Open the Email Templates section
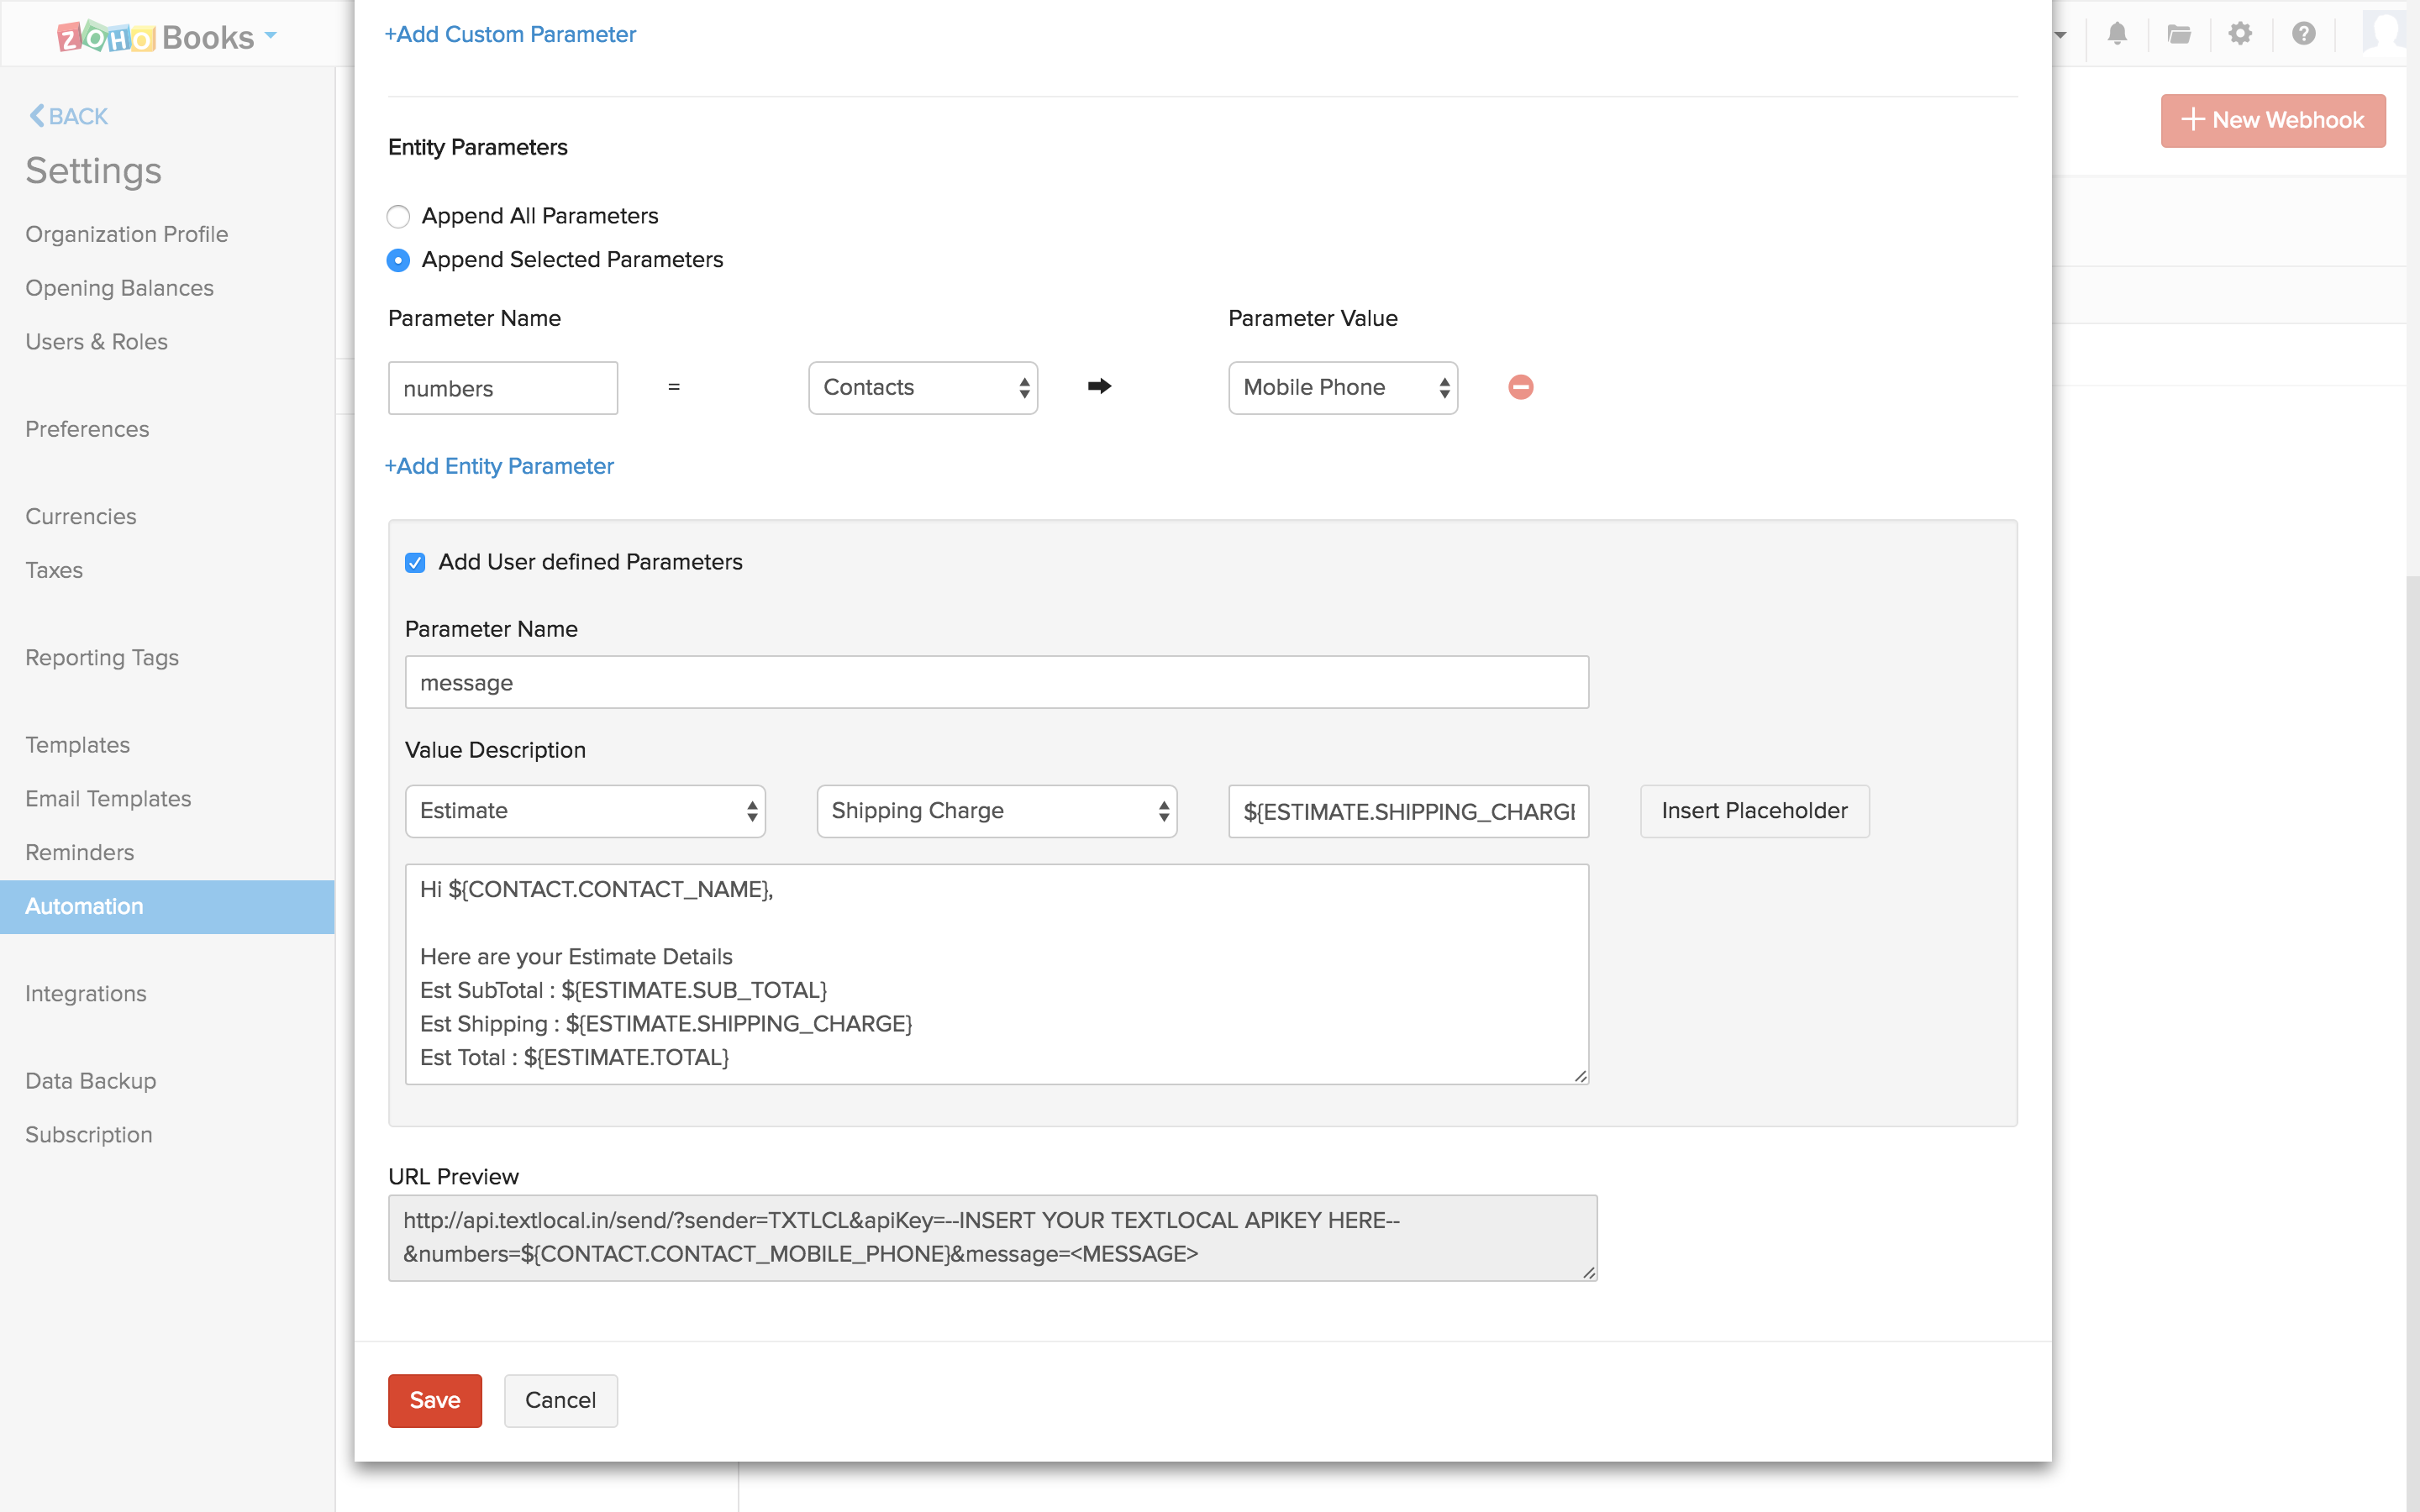2420x1512 pixels. point(107,798)
